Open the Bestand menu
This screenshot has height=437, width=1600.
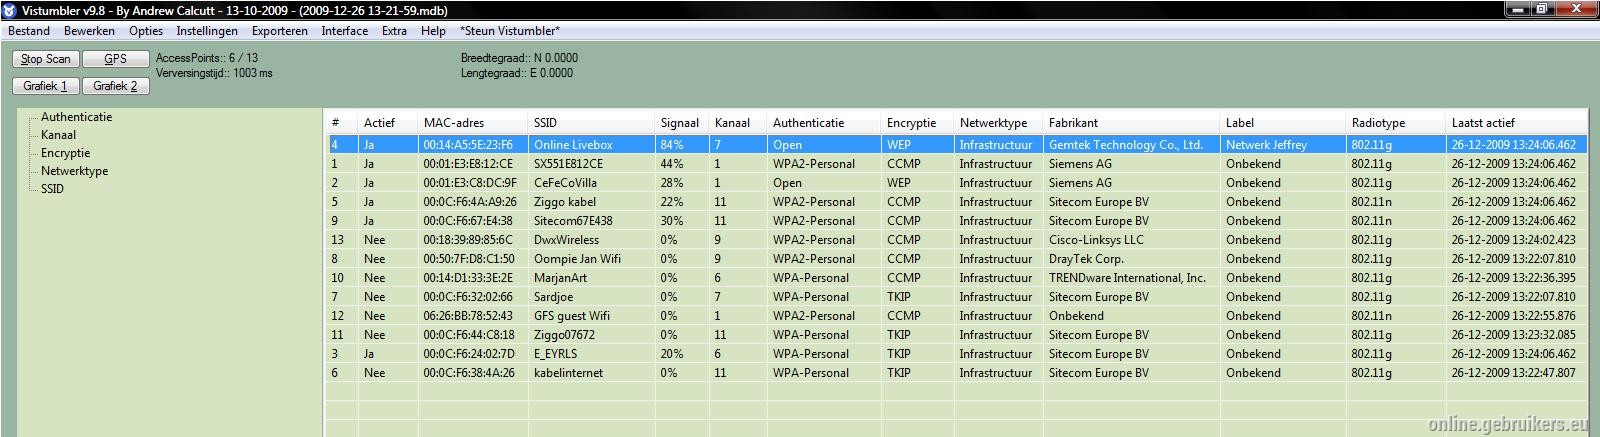point(29,31)
